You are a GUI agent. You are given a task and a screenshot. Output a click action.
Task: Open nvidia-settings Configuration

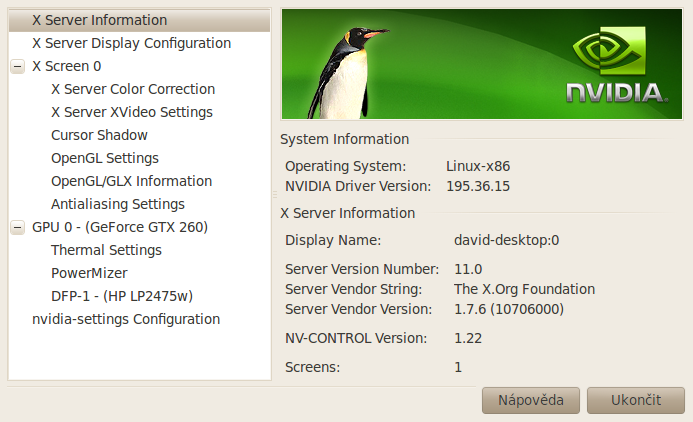126,319
